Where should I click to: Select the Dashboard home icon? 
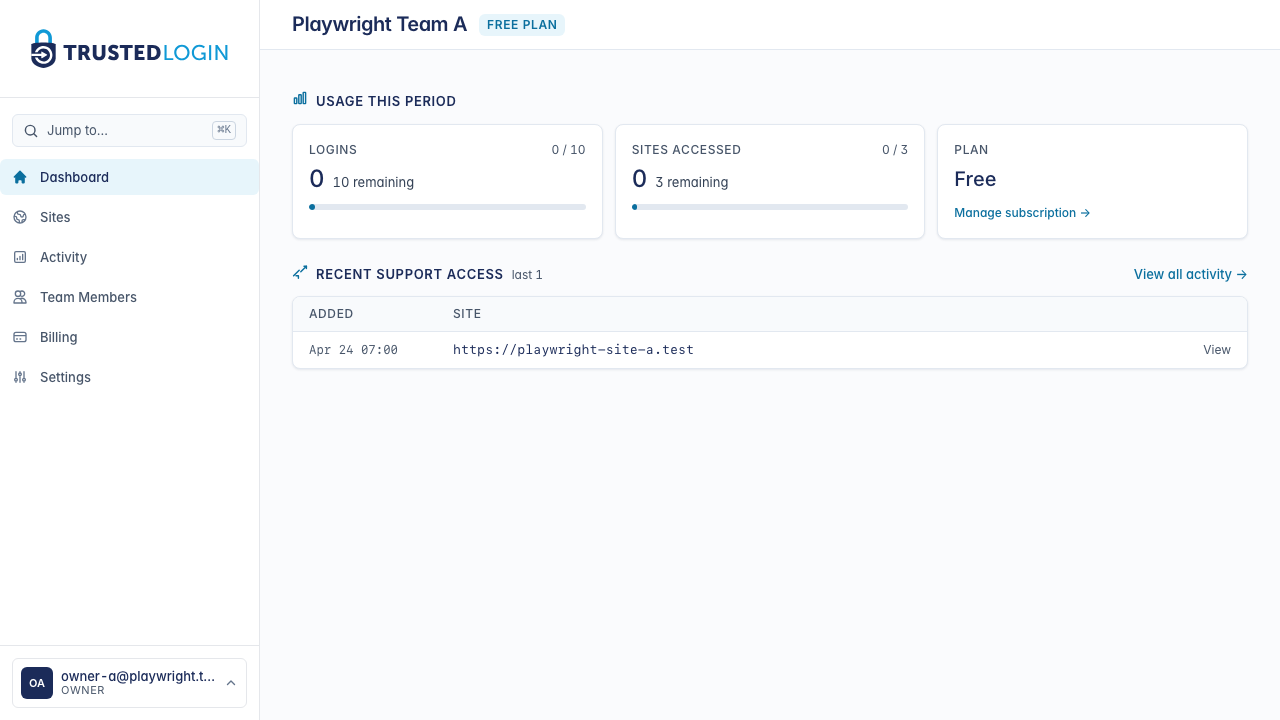pos(19,177)
